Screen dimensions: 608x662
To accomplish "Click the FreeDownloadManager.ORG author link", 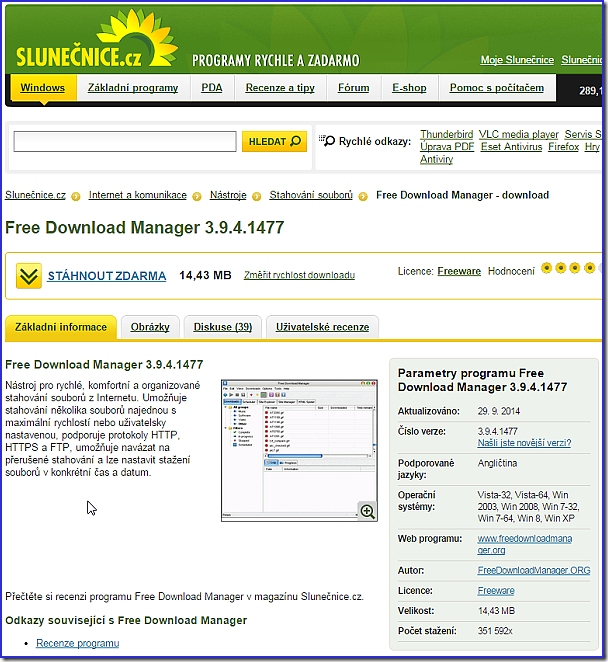I will point(534,570).
